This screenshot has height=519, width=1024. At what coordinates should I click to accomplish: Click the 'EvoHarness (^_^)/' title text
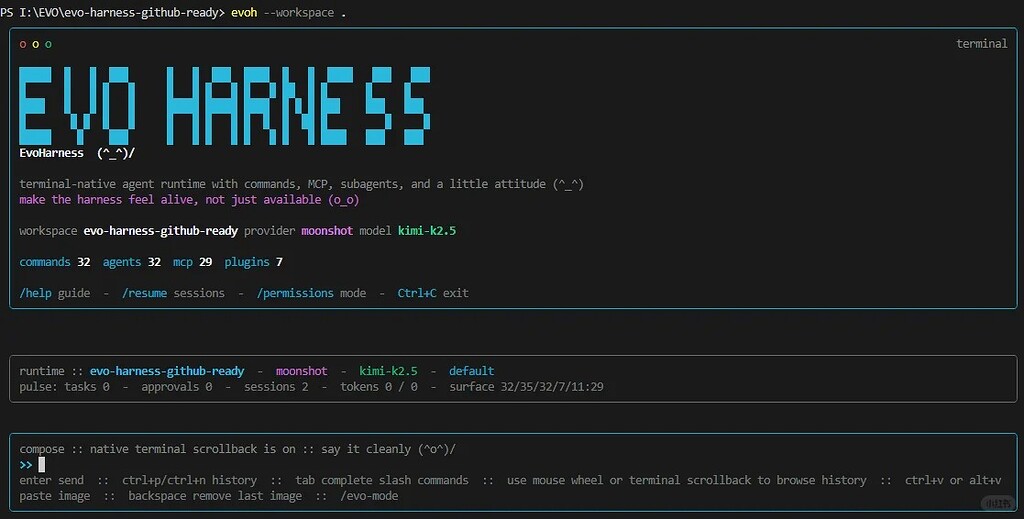(77, 153)
